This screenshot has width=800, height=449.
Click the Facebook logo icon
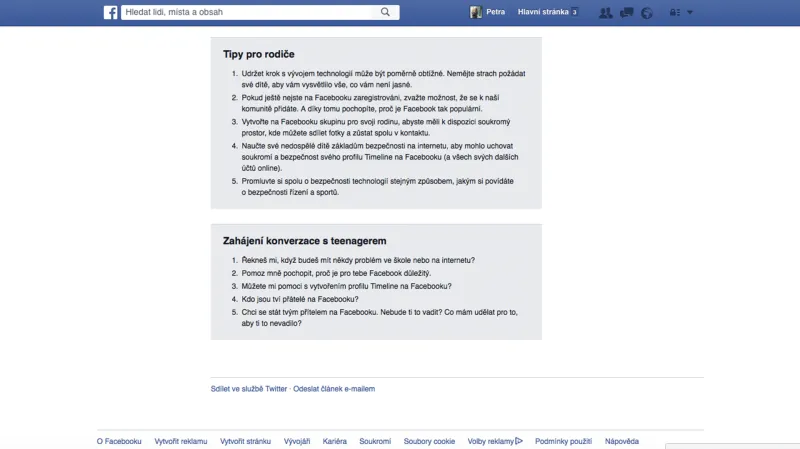click(110, 12)
